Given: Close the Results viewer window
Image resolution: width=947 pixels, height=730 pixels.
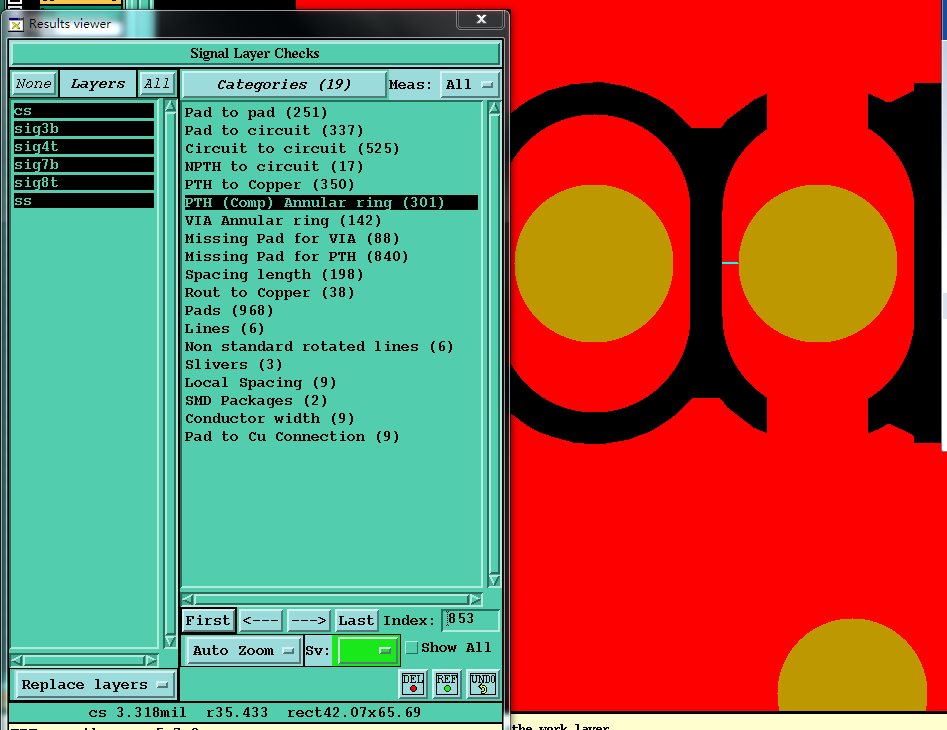Looking at the screenshot, I should pos(481,19).
